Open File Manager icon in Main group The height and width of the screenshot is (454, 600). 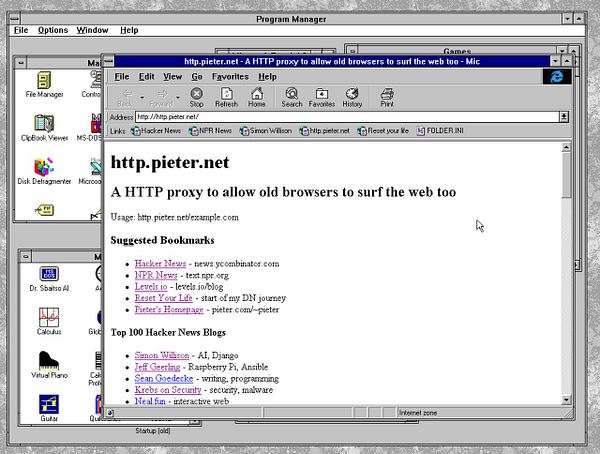coord(44,85)
